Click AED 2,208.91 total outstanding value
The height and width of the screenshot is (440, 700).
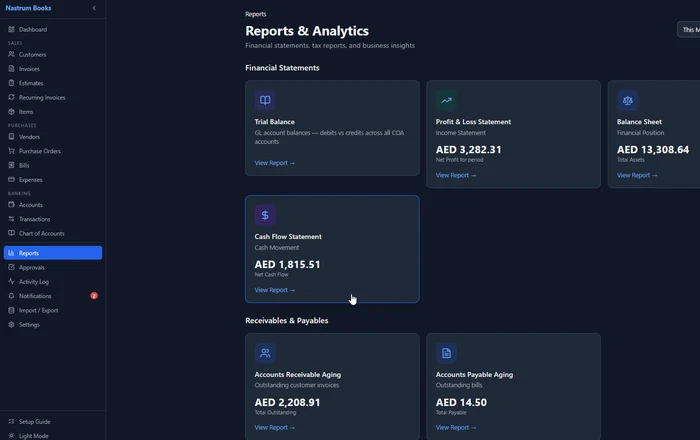point(288,403)
